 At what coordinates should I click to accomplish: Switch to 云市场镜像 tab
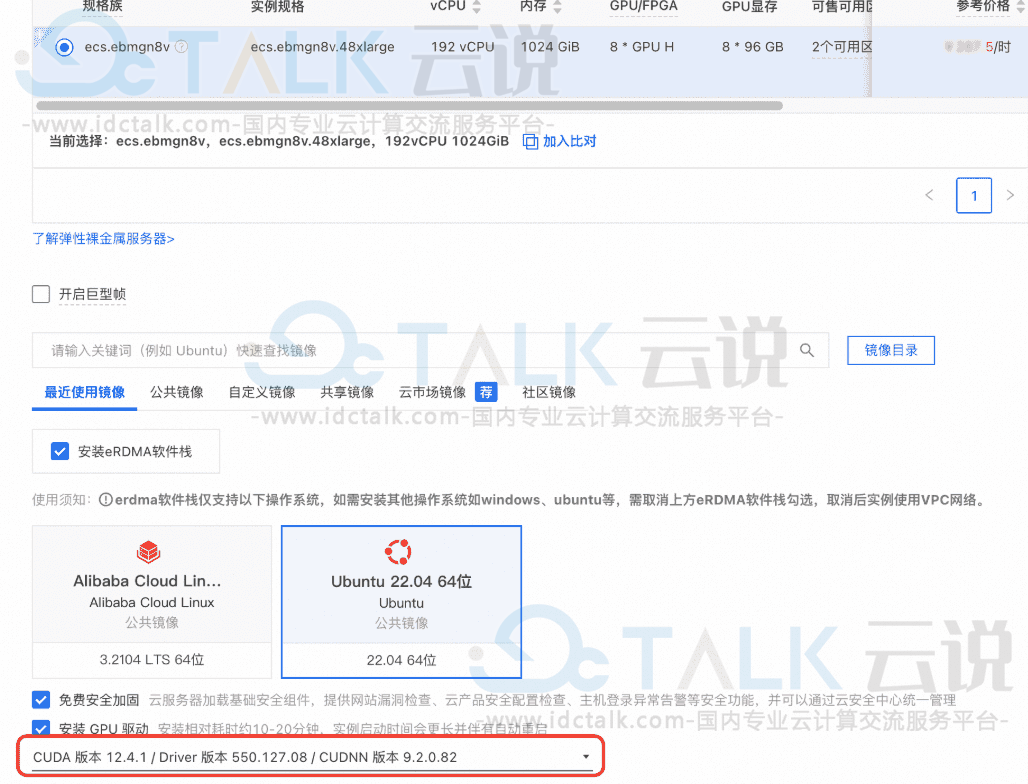click(x=433, y=392)
